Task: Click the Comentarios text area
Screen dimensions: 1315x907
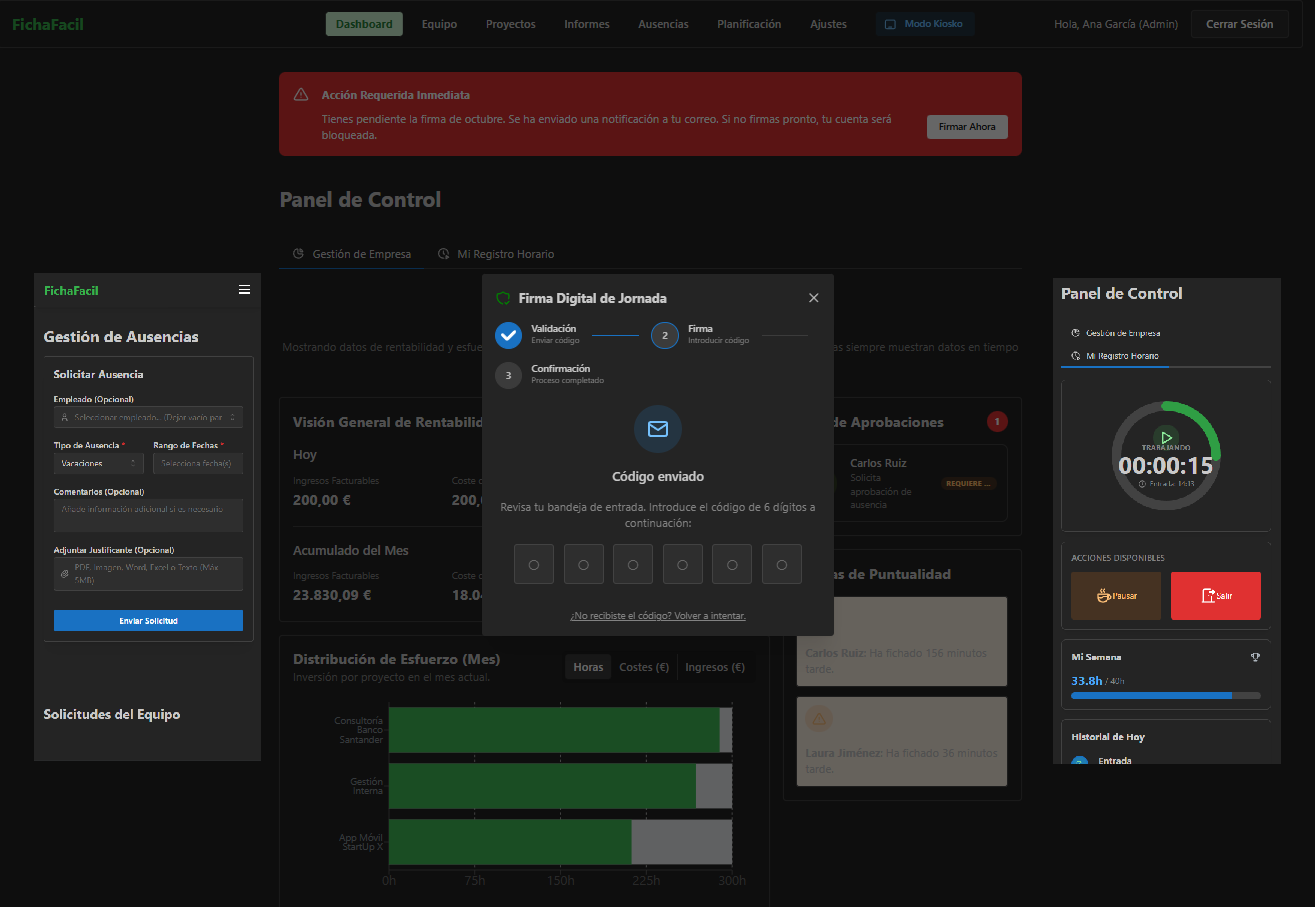Action: click(x=148, y=516)
